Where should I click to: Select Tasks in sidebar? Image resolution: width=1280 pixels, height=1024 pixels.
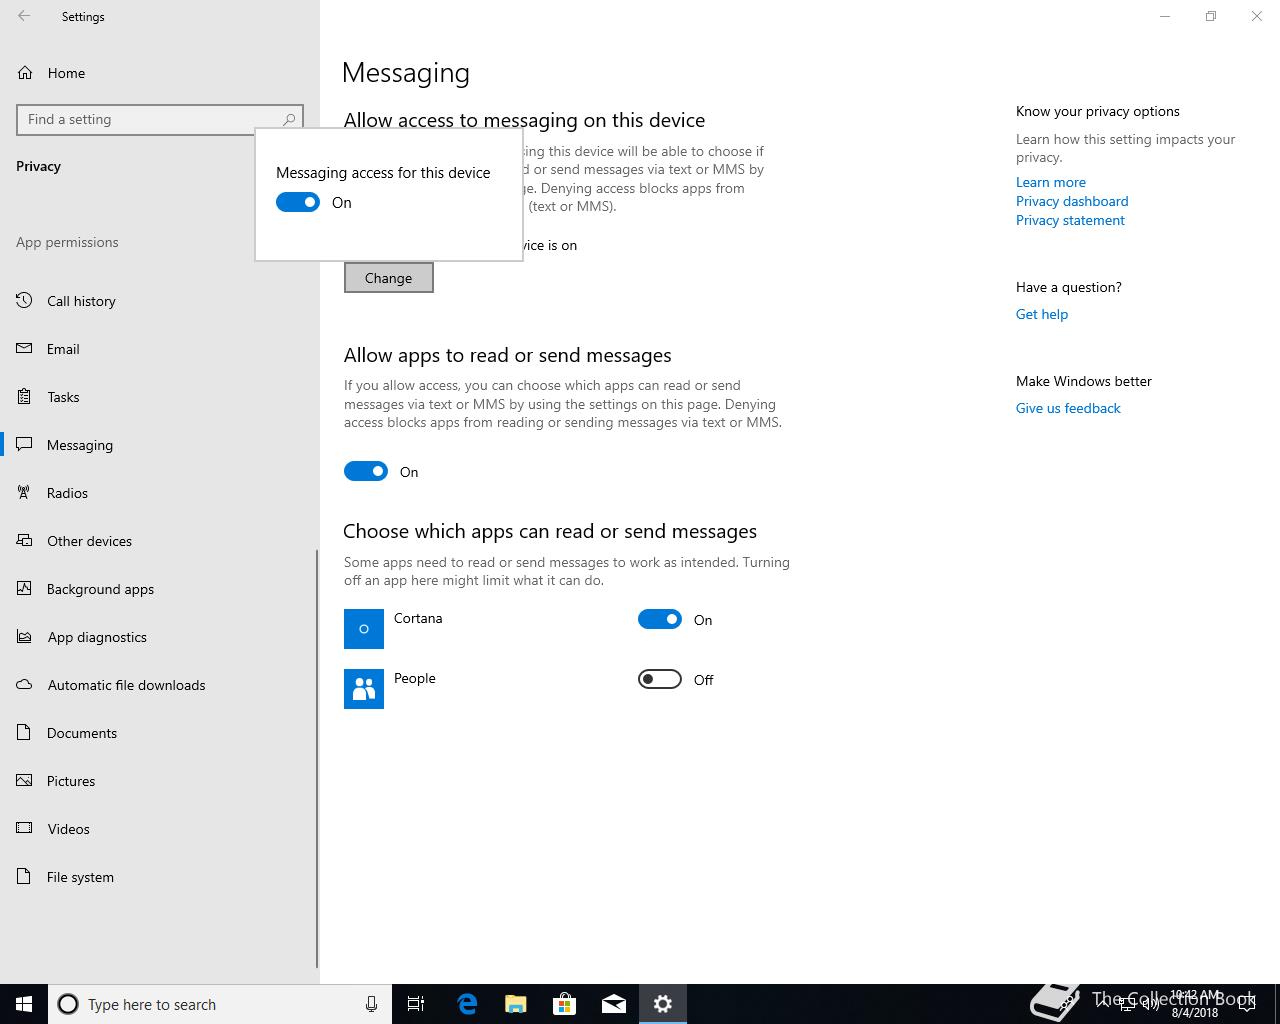158,397
